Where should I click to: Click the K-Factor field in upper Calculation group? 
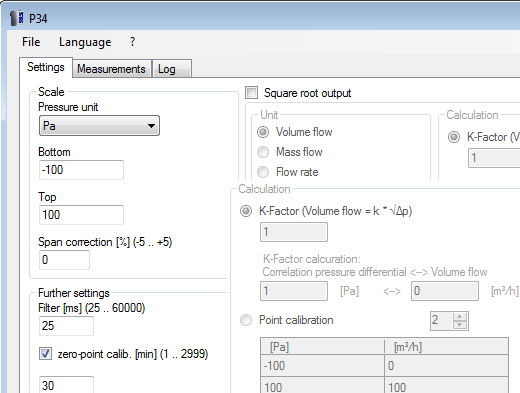pos(494,158)
